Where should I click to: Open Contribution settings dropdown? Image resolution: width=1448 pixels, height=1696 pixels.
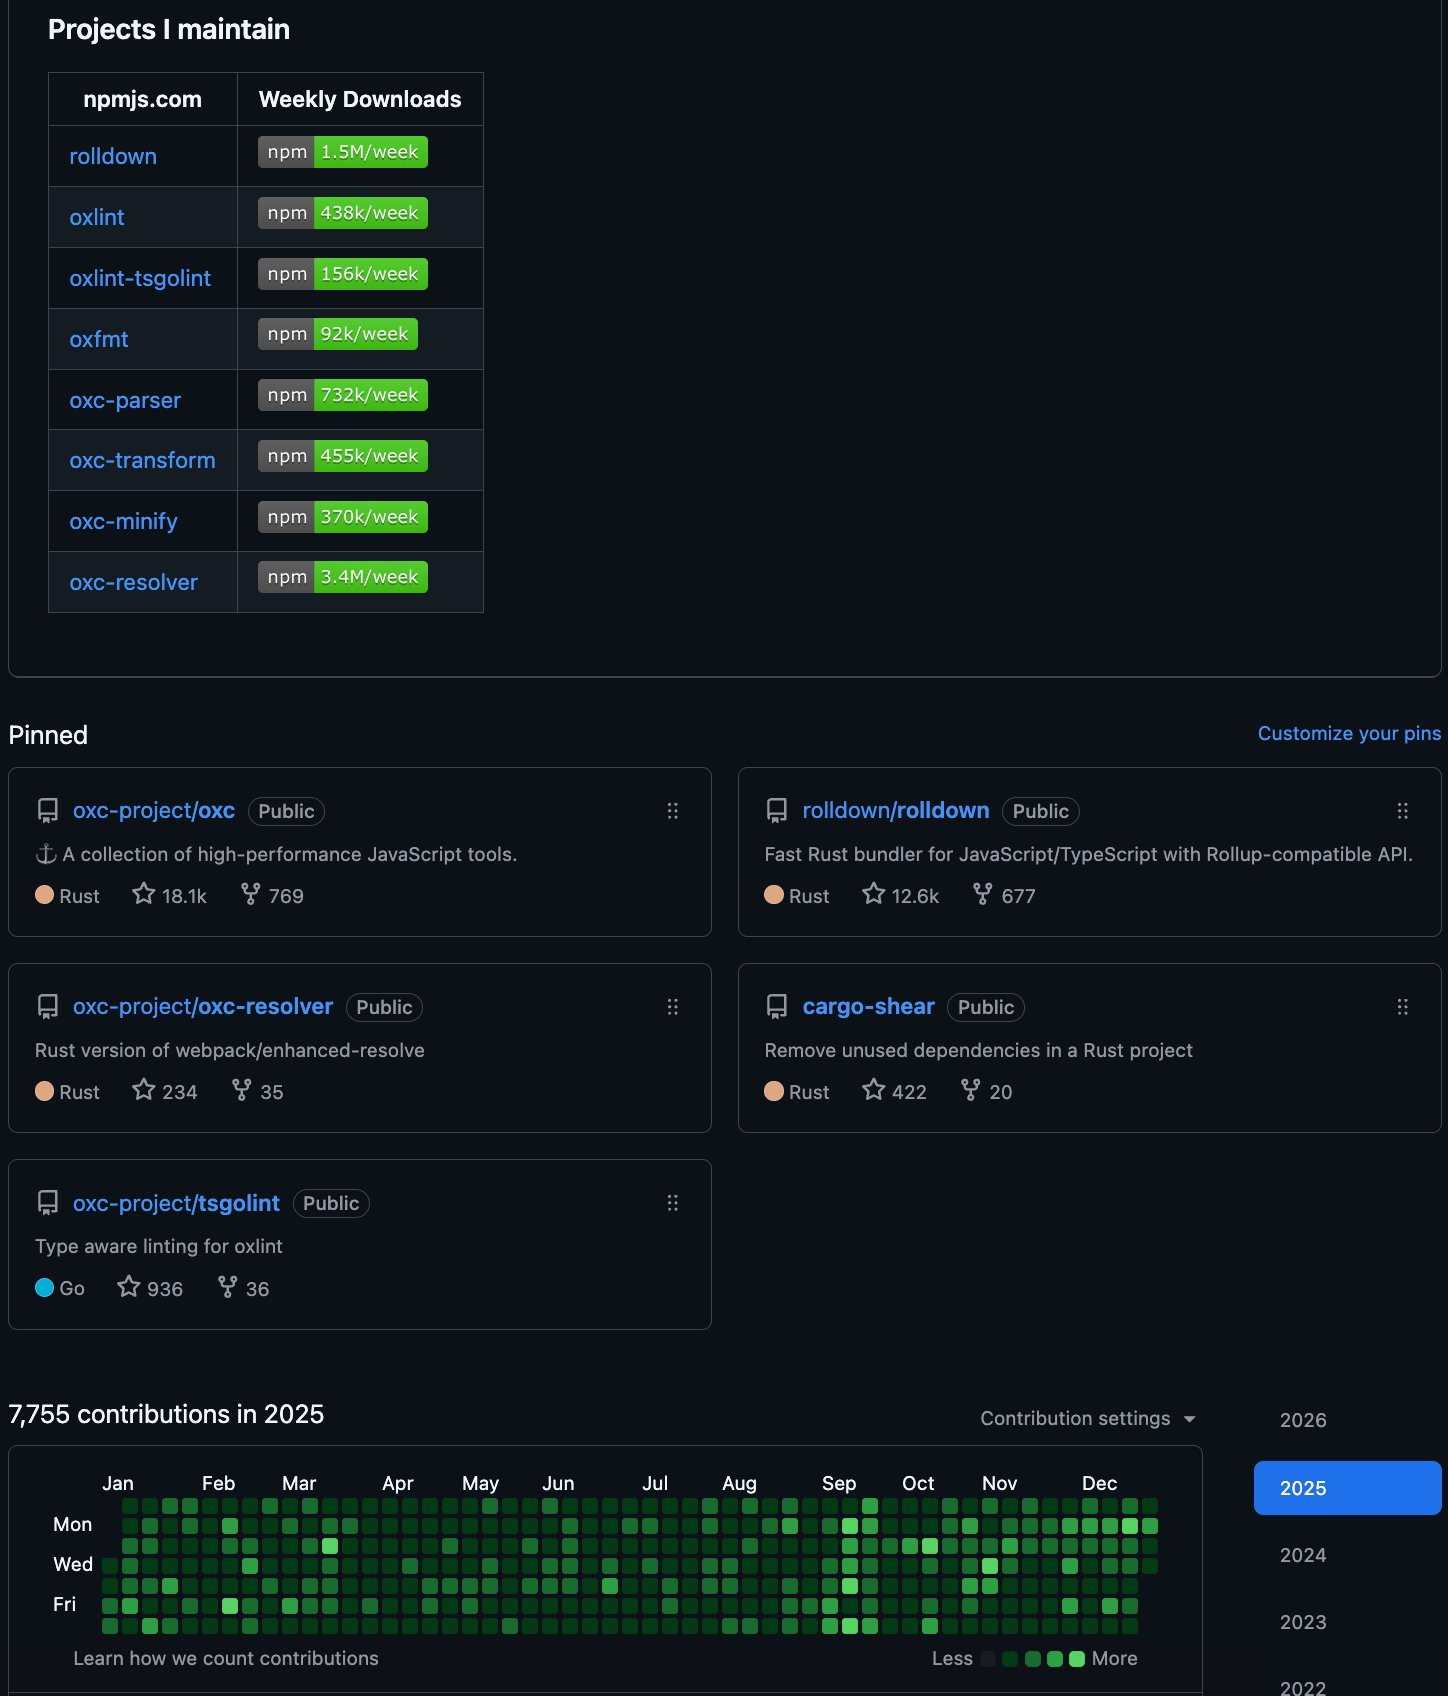(x=1087, y=1418)
